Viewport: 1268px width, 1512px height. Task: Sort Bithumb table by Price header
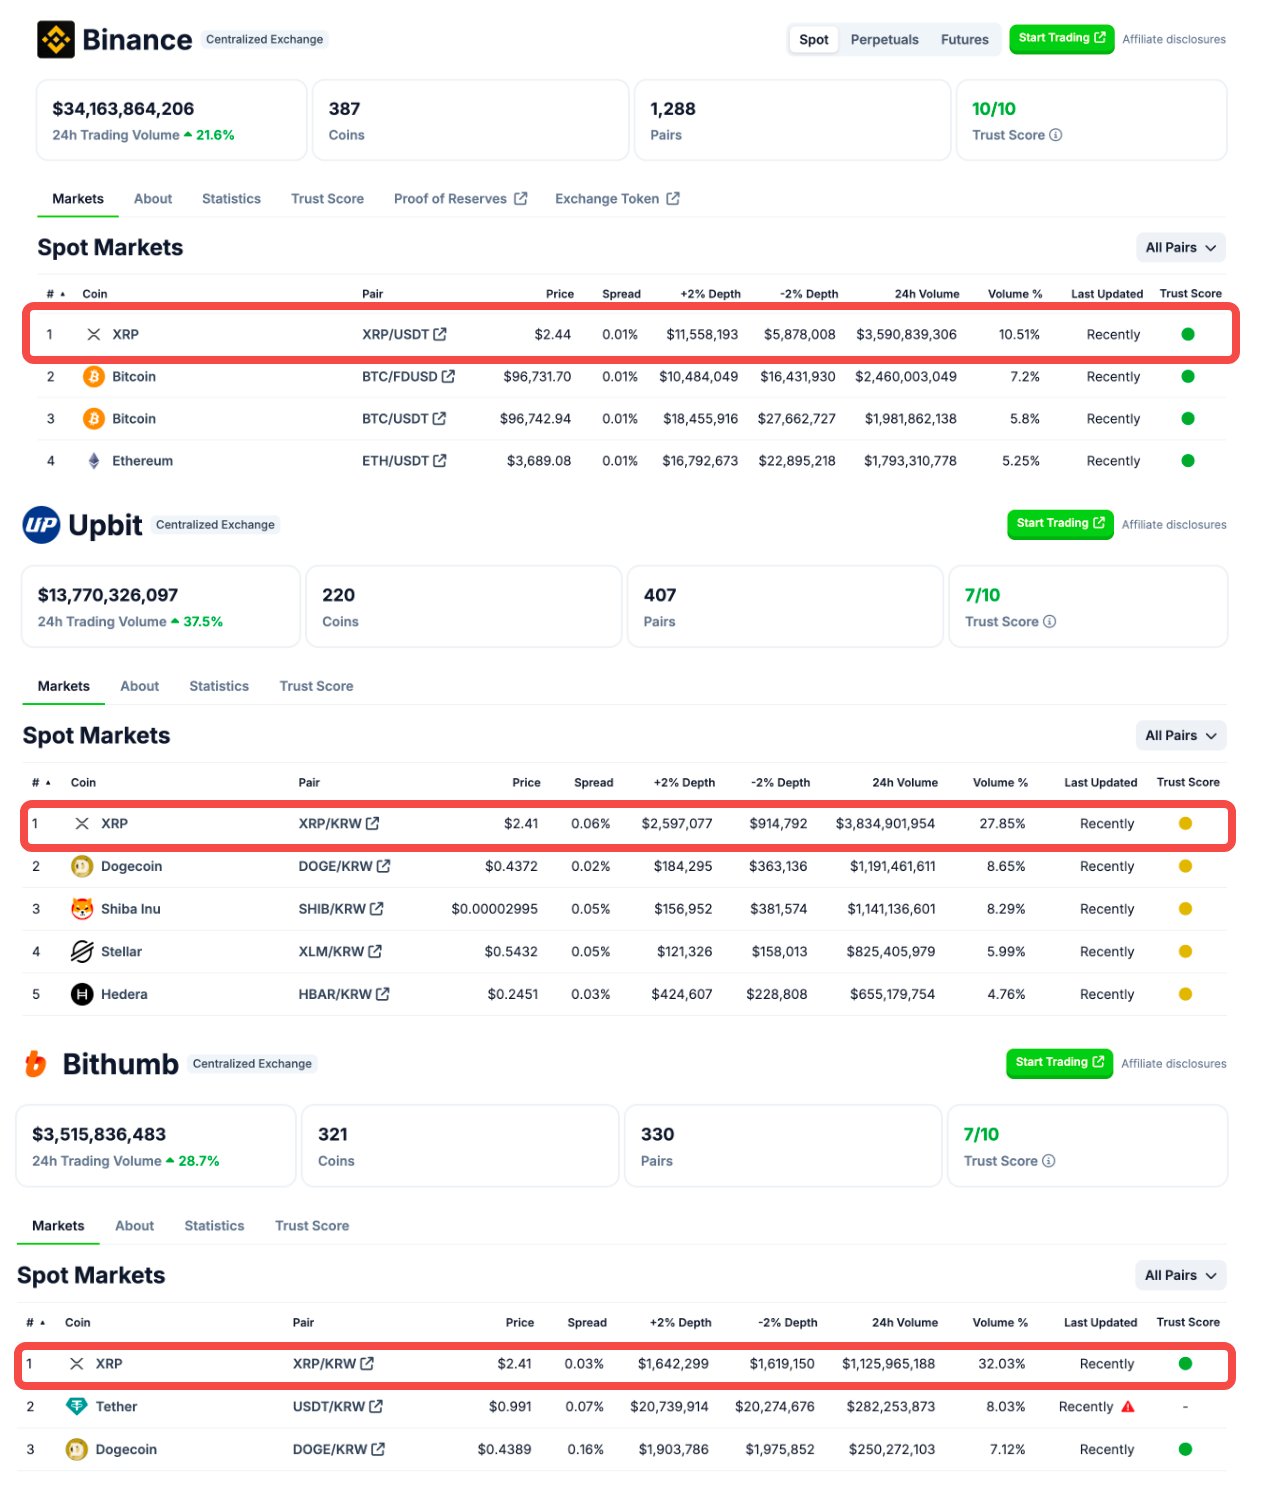[520, 1323]
